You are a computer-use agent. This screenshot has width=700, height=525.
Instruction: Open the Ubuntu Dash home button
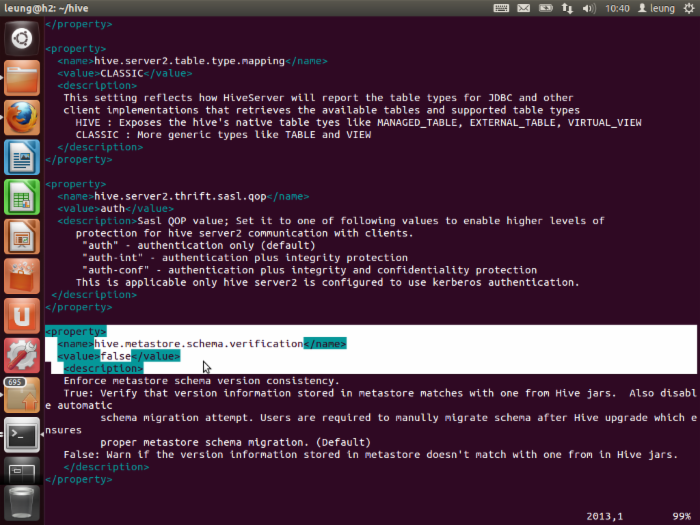(21, 38)
